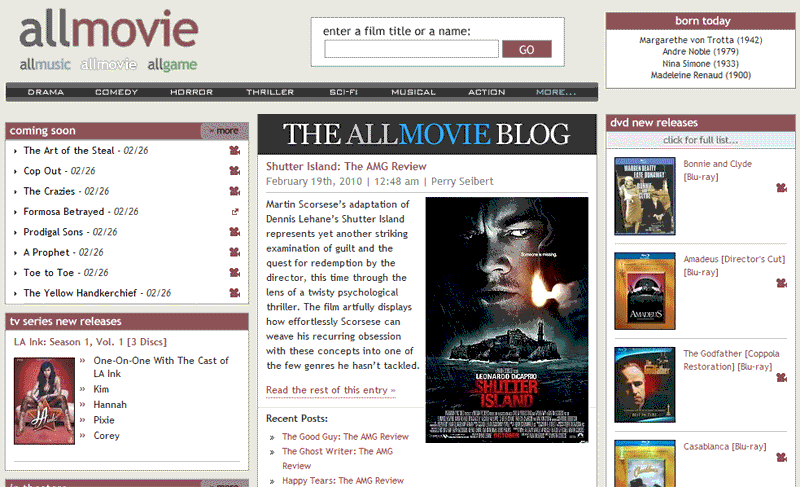Image resolution: width=800 pixels, height=487 pixels.
Task: Click the allmovie link under the logo
Action: click(x=108, y=65)
